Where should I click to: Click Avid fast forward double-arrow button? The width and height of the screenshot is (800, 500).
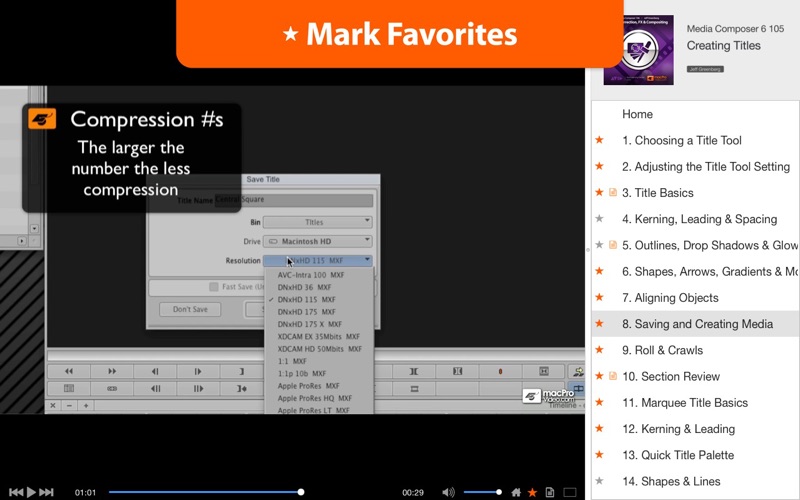(112, 371)
